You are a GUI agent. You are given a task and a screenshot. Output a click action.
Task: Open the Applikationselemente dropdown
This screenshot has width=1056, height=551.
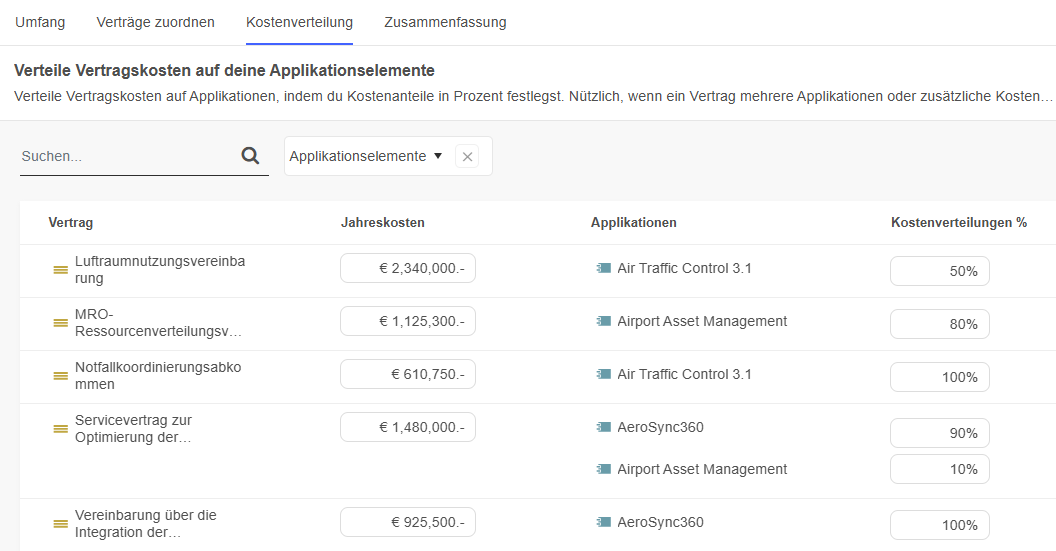click(x=365, y=156)
